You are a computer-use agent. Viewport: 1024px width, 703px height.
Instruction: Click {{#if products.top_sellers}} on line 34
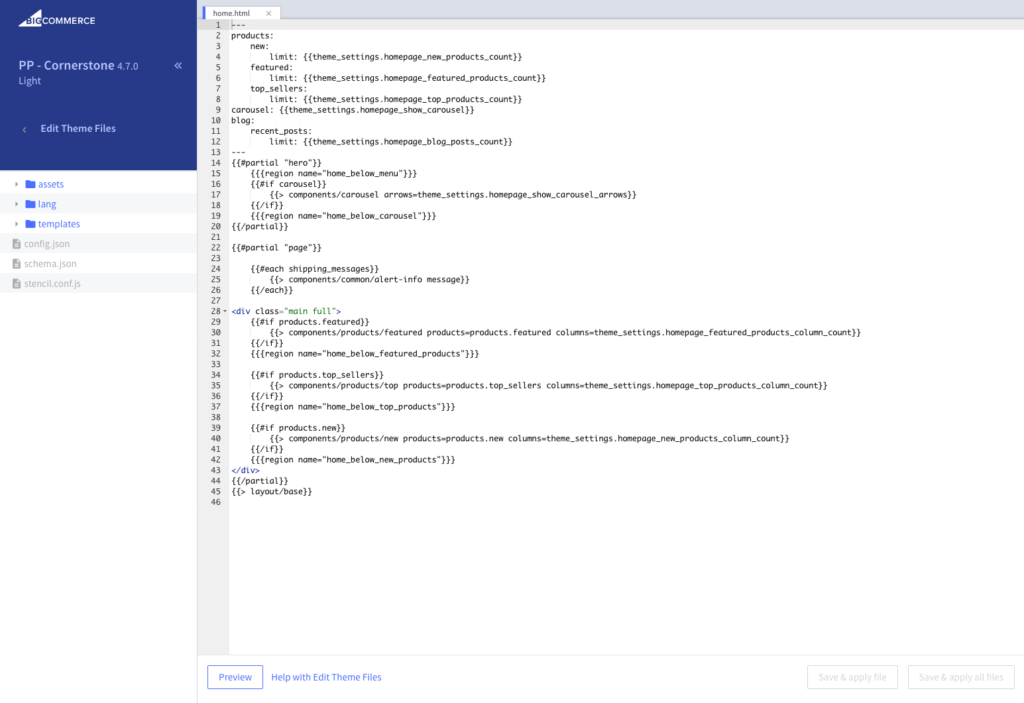[317, 375]
